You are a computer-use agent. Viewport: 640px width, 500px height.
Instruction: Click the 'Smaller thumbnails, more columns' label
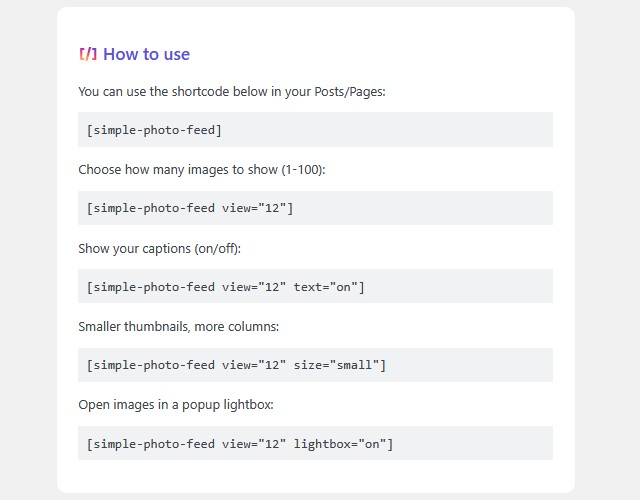178,327
